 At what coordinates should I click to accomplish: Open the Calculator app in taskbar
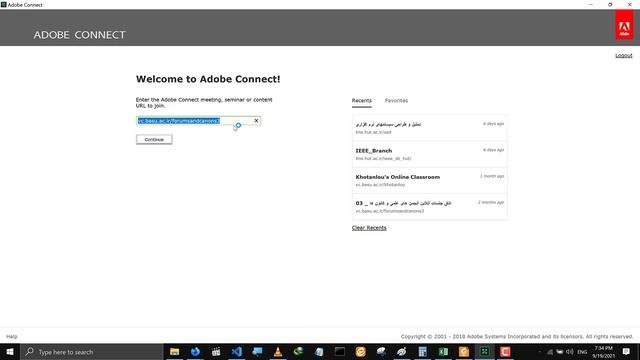422,351
